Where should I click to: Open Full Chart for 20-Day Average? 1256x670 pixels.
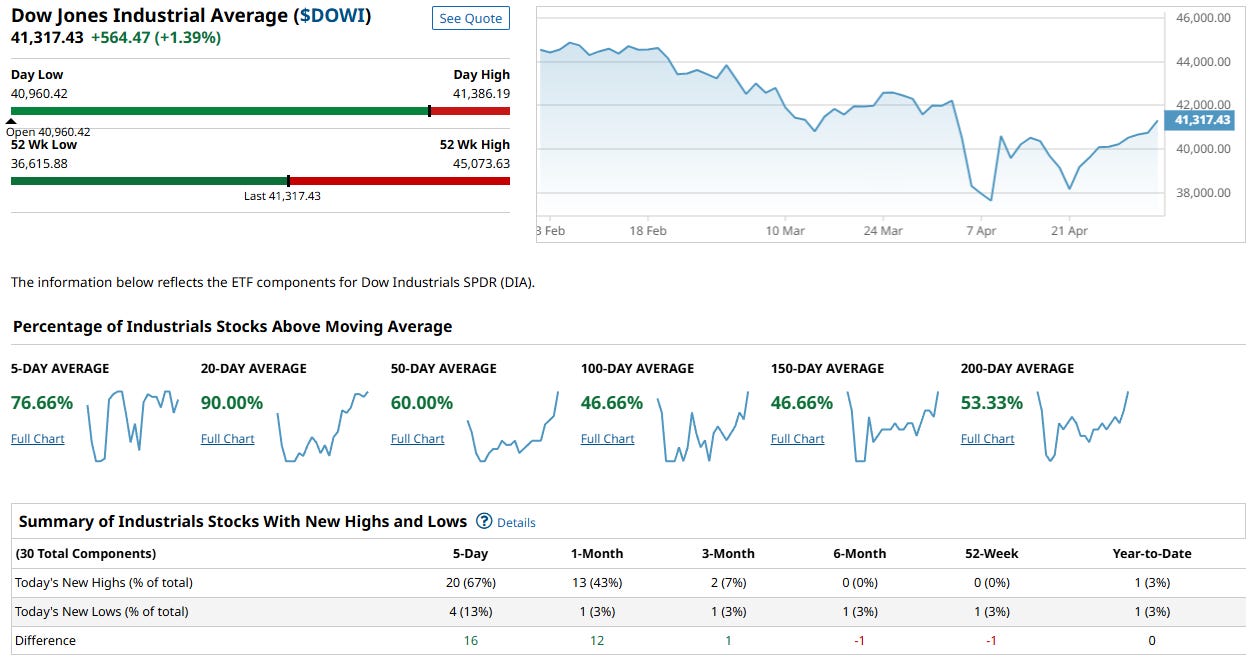coord(228,439)
